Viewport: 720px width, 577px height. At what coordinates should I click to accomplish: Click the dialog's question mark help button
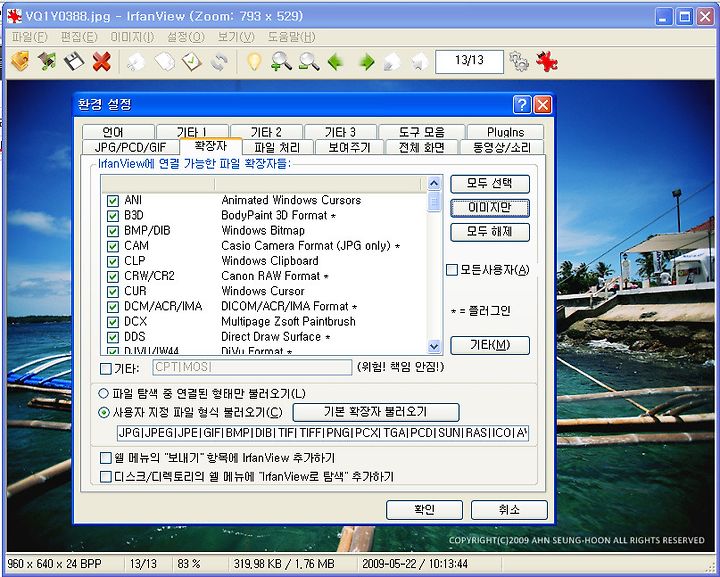pos(522,105)
